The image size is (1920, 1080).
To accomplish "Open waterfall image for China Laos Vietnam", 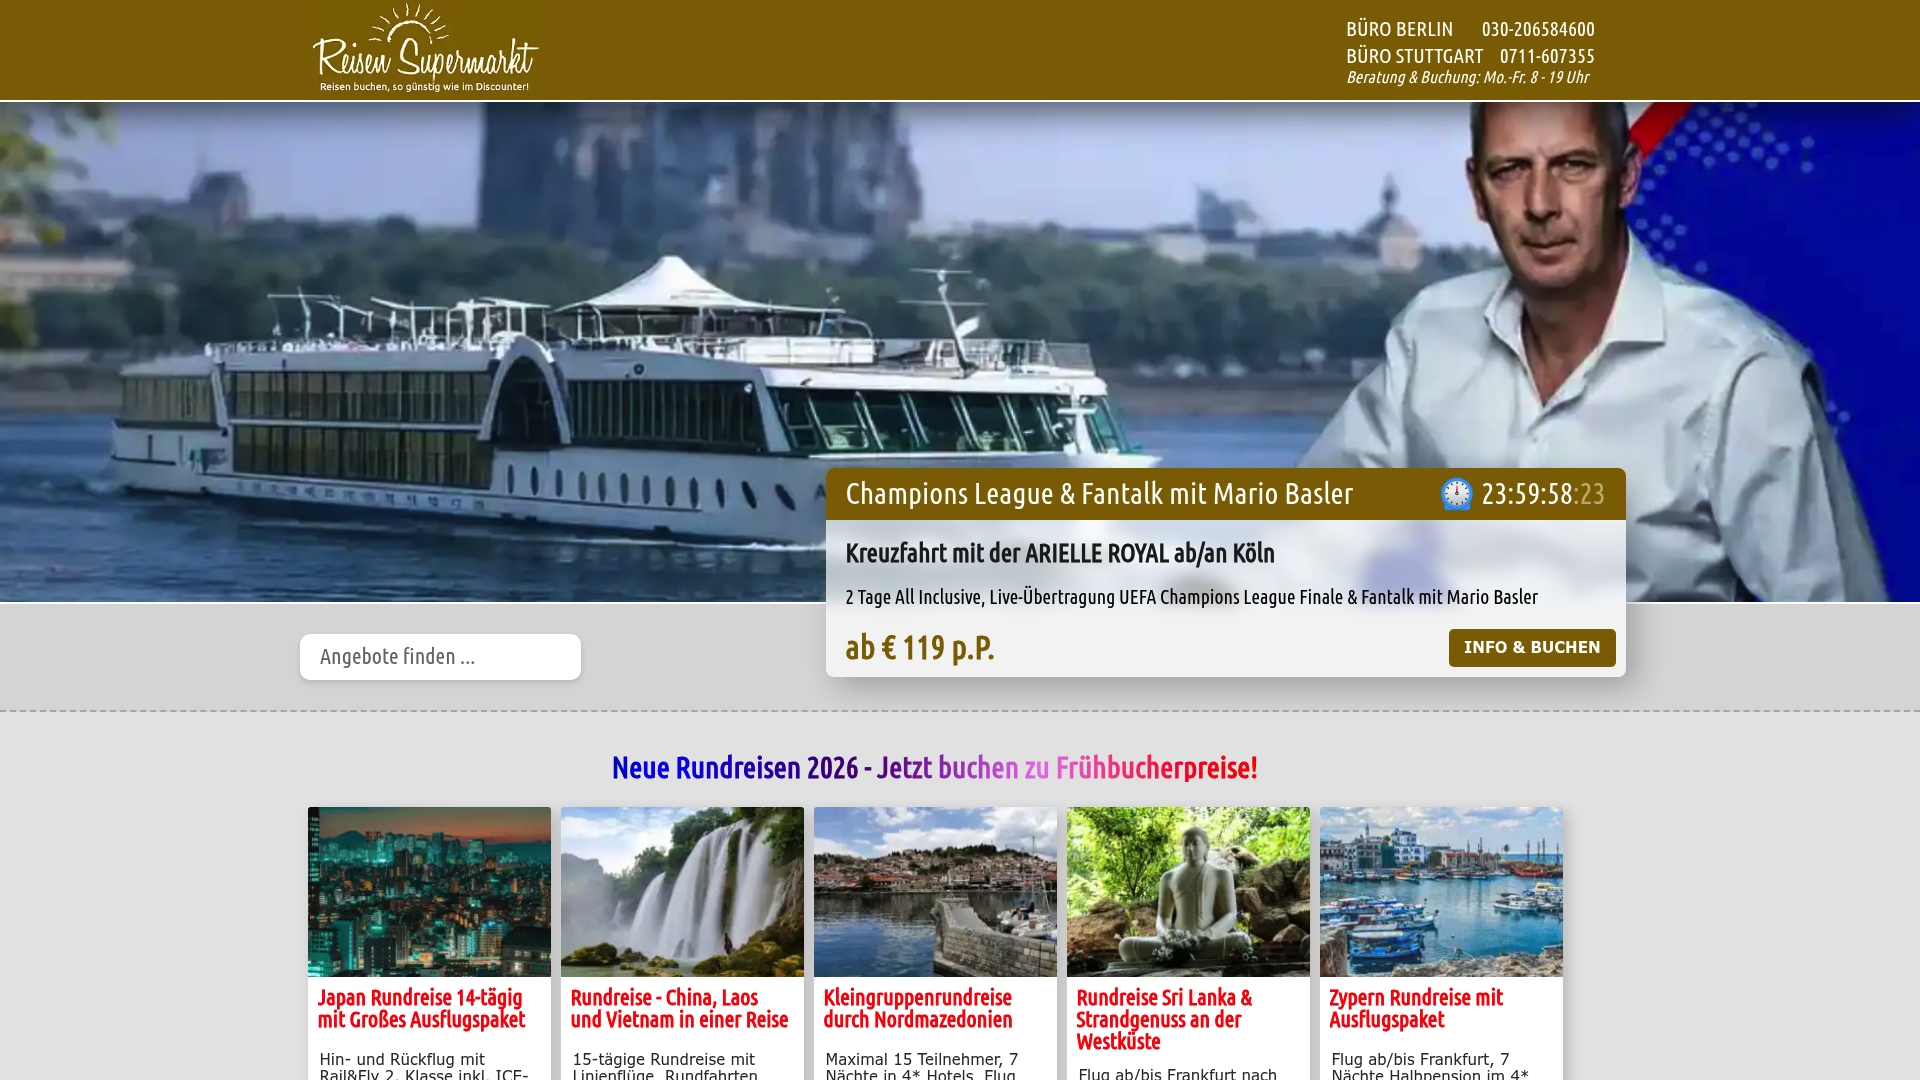I will click(x=682, y=891).
